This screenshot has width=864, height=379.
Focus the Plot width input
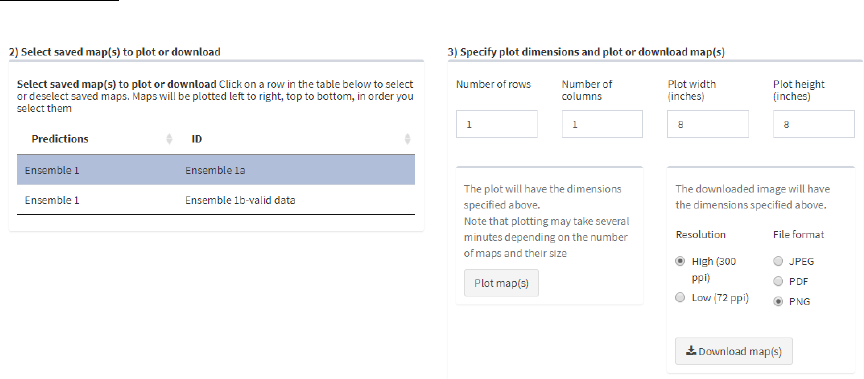pyautogui.click(x=708, y=124)
